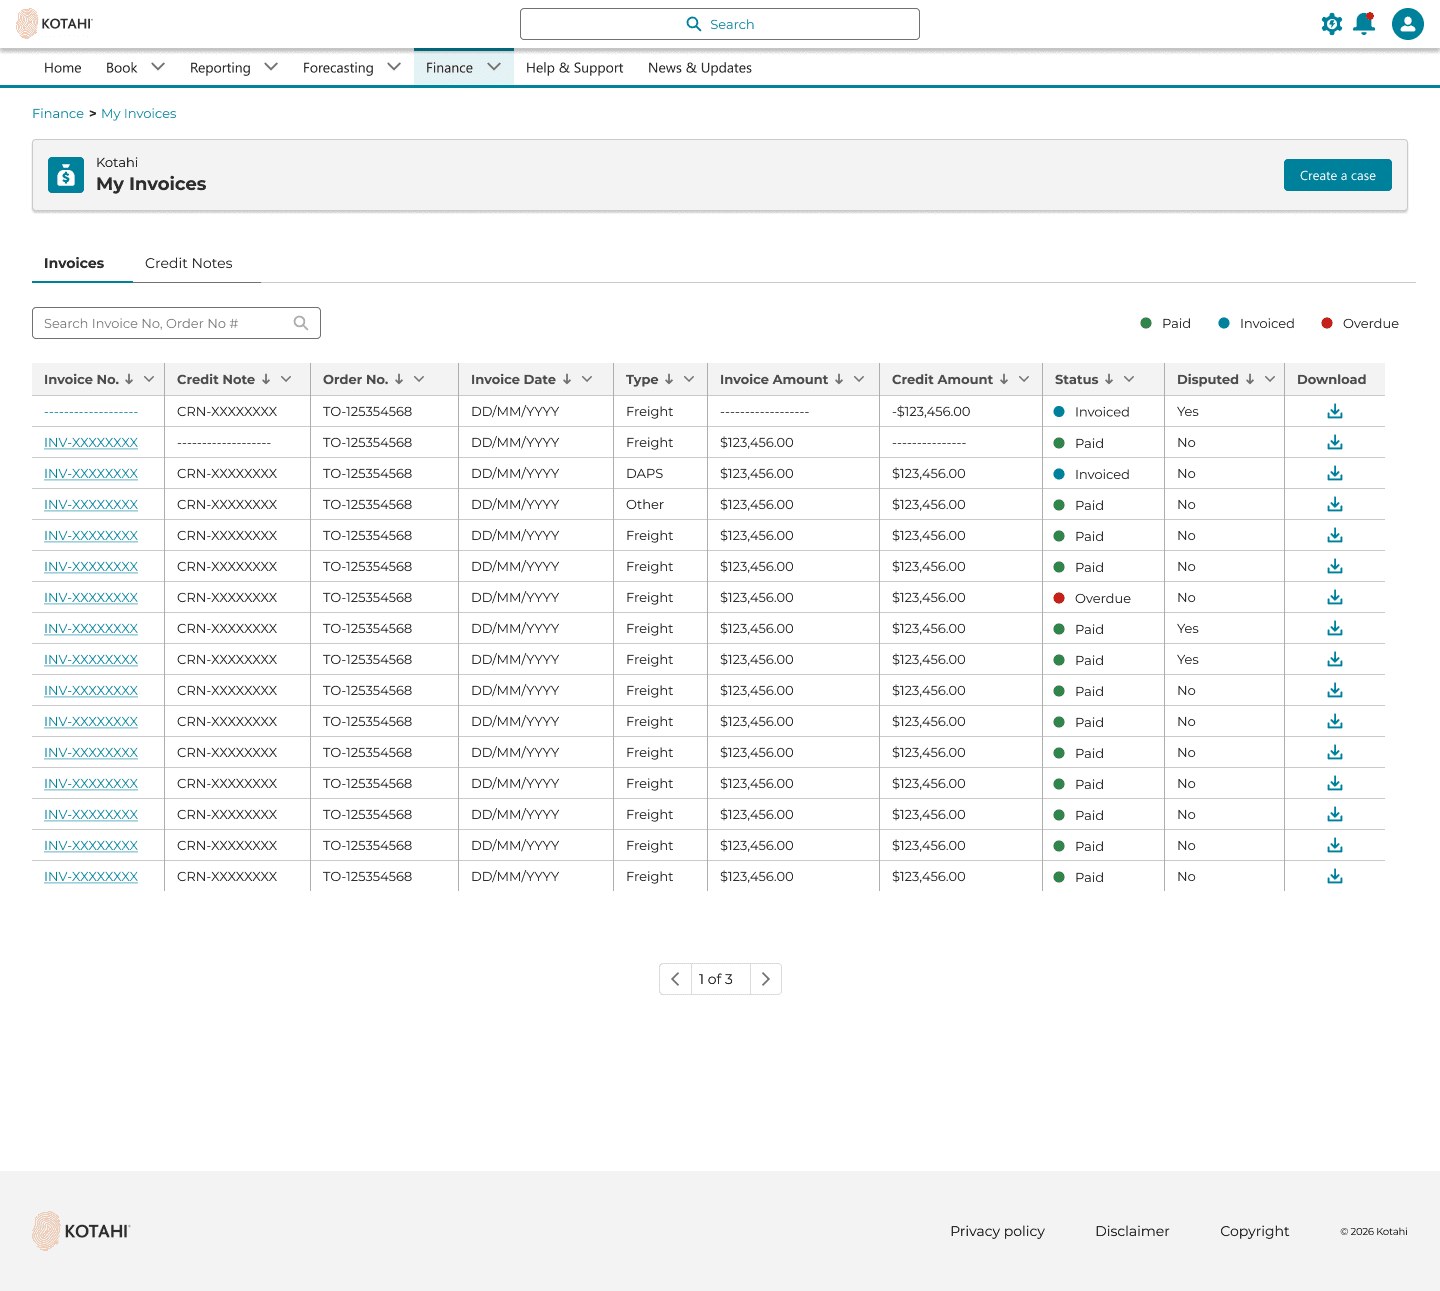Viewport: 1440px width, 1291px height.
Task: Switch to the Credit Notes tab
Action: point(189,263)
